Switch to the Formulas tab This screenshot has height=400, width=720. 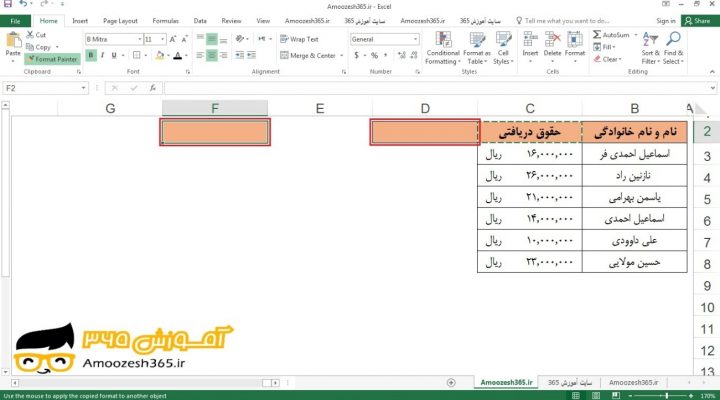click(165, 21)
